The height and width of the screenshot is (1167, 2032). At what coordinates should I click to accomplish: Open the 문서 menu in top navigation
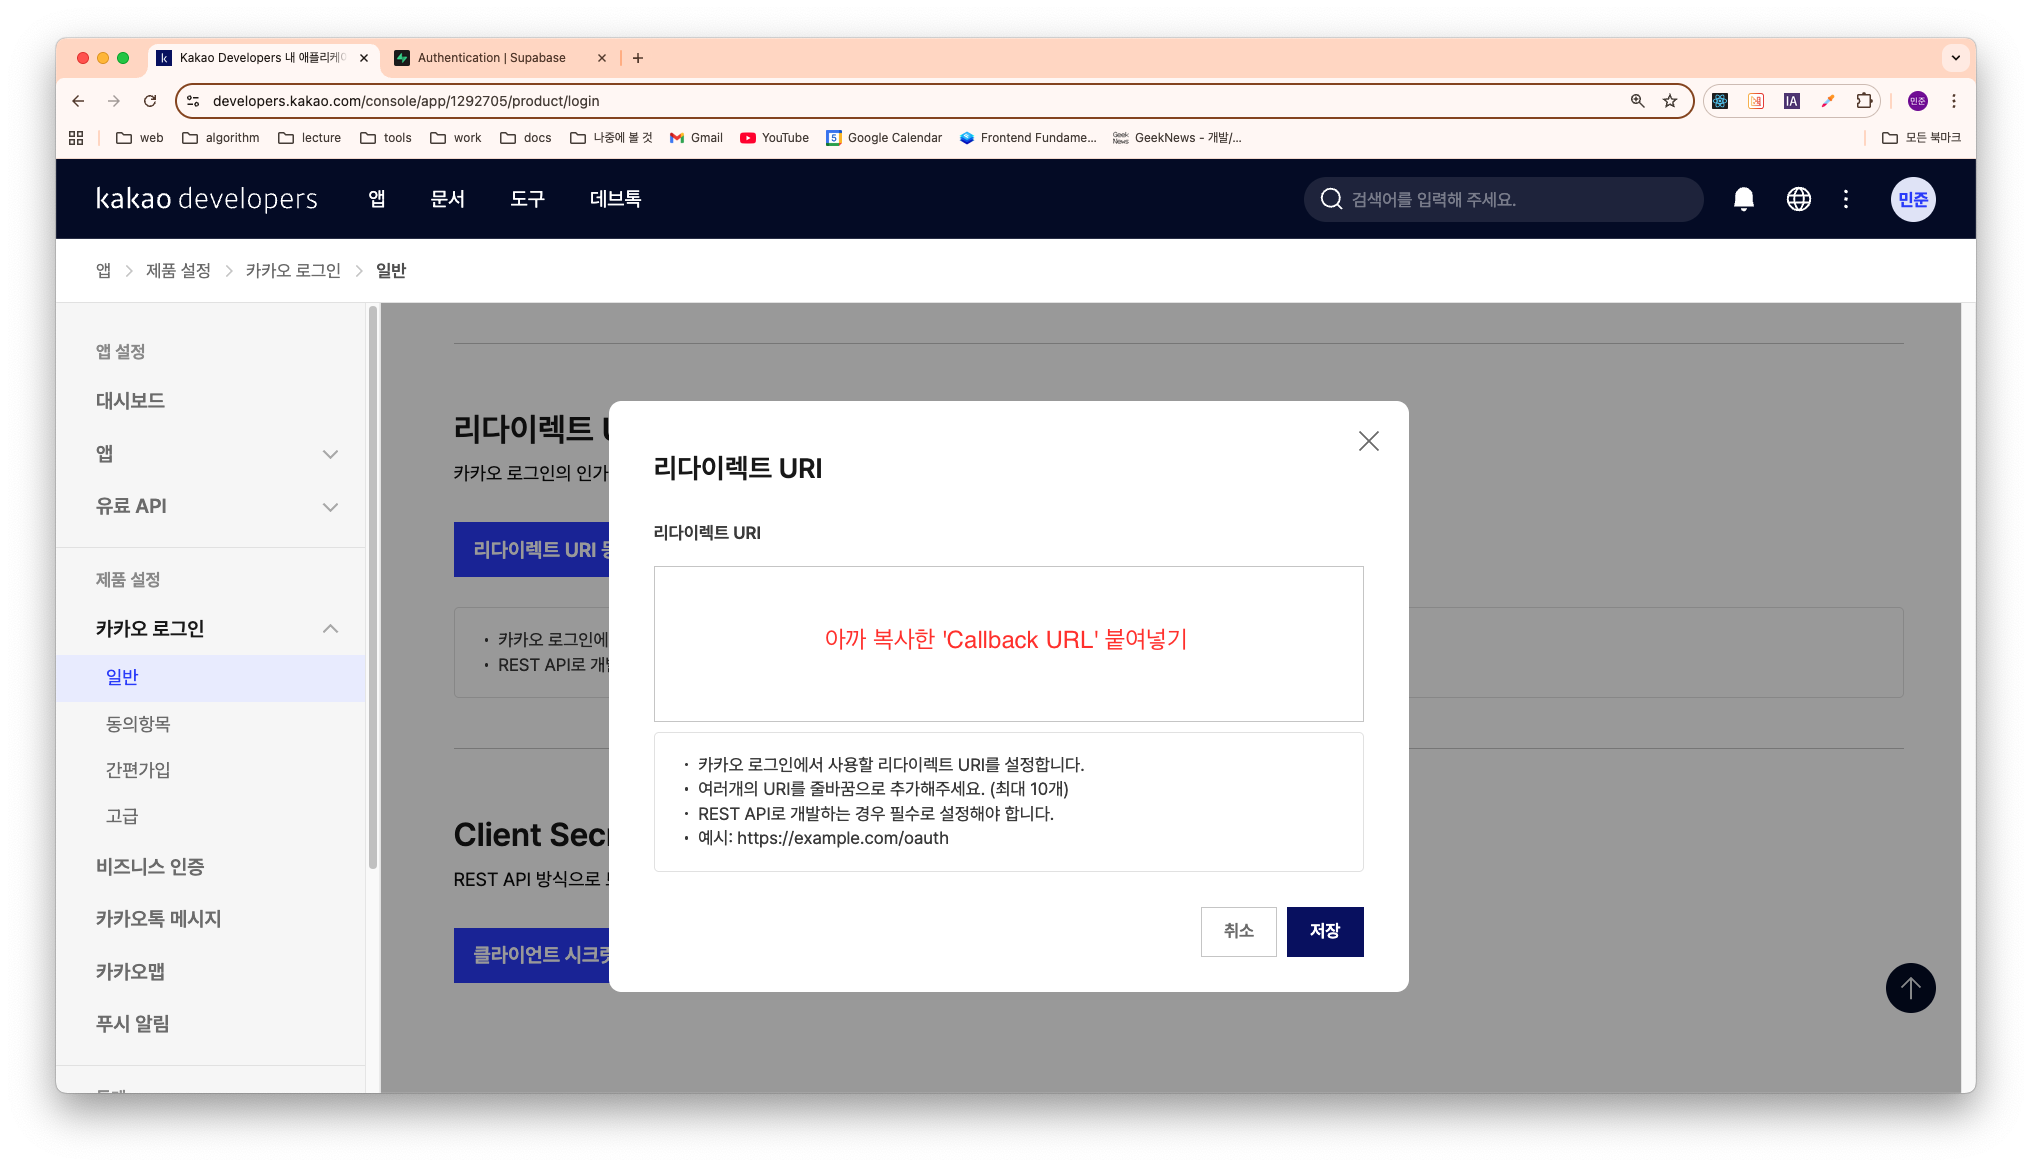[447, 199]
